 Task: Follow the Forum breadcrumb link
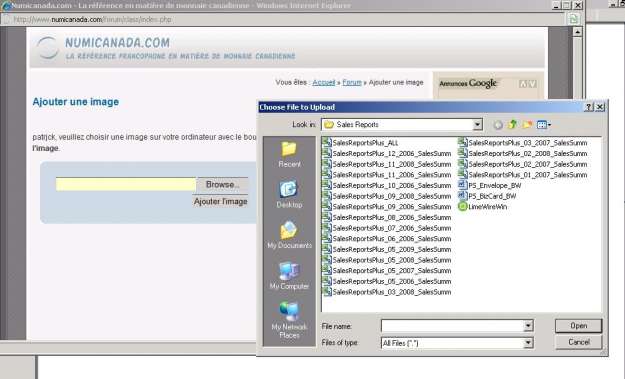[x=352, y=82]
